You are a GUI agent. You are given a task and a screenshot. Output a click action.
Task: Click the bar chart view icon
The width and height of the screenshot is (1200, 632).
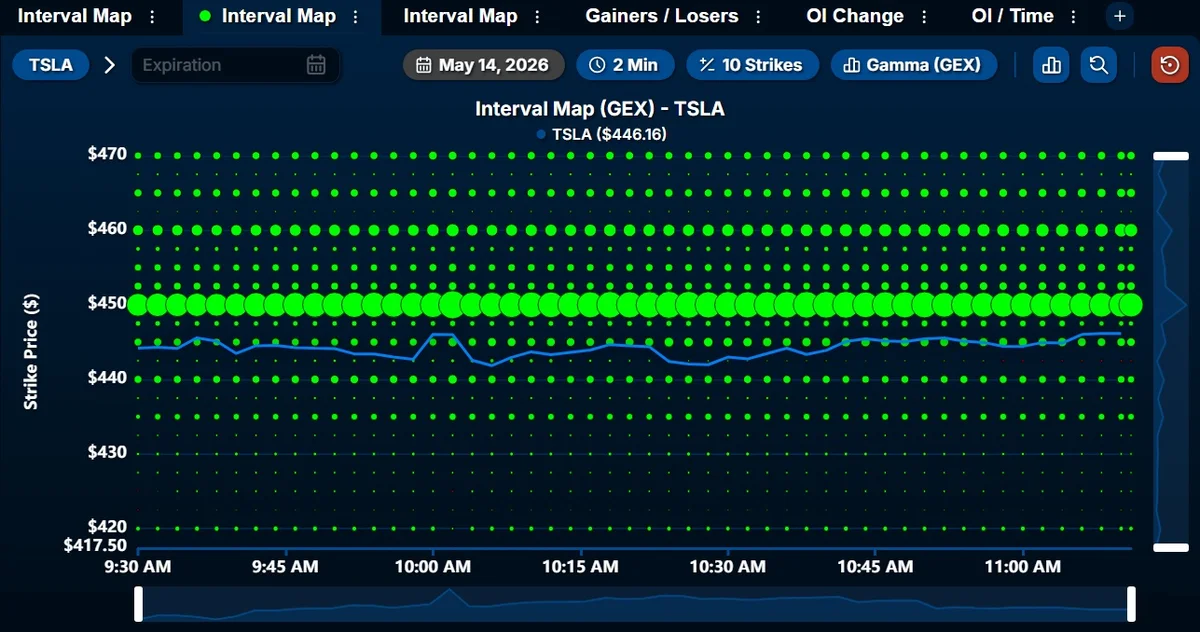tap(1051, 65)
